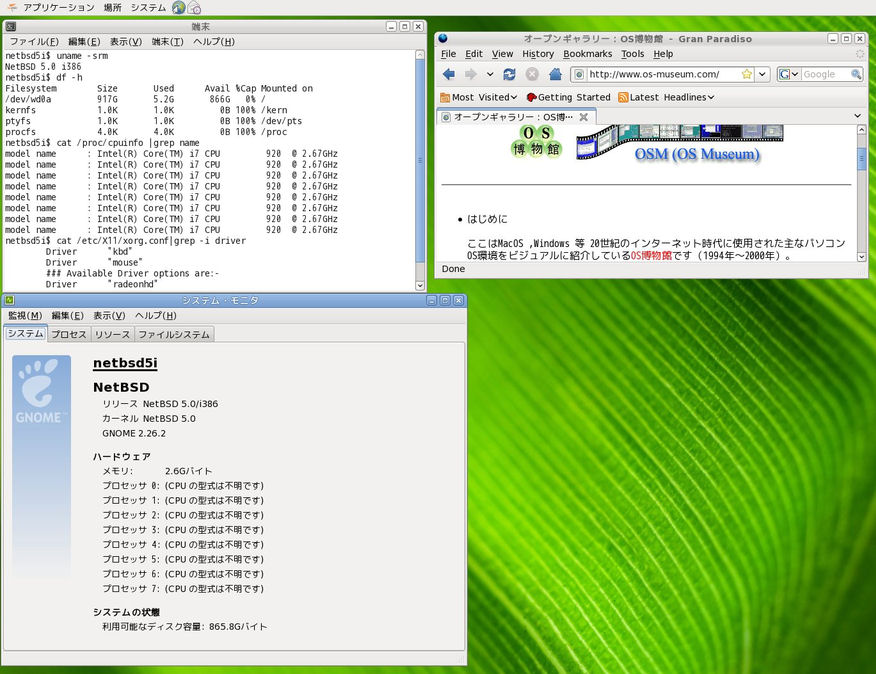Click the search magnifier icon
The width and height of the screenshot is (876, 674).
pos(855,74)
